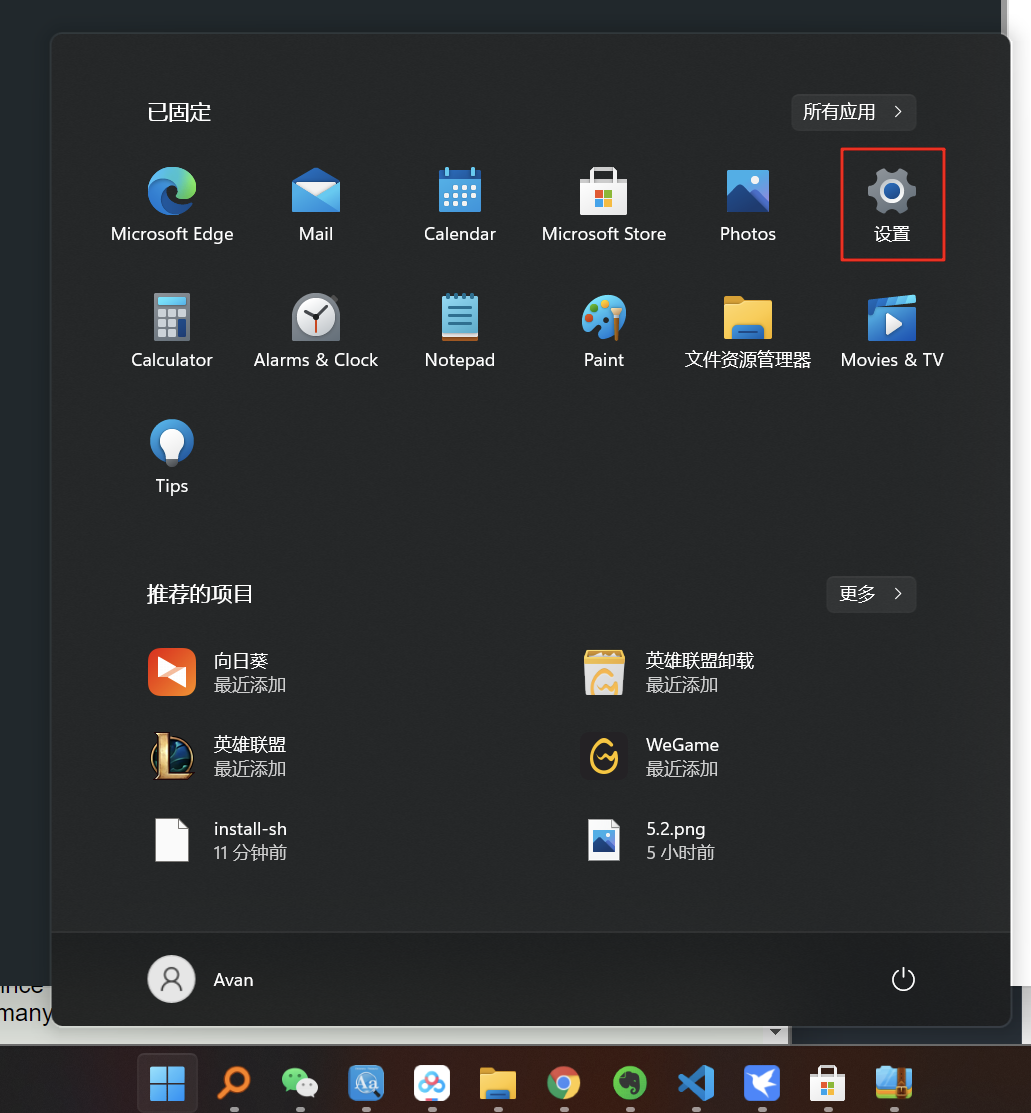This screenshot has height=1113, width=1031.
Task: Launch Alarms & Clock
Action: click(x=316, y=331)
